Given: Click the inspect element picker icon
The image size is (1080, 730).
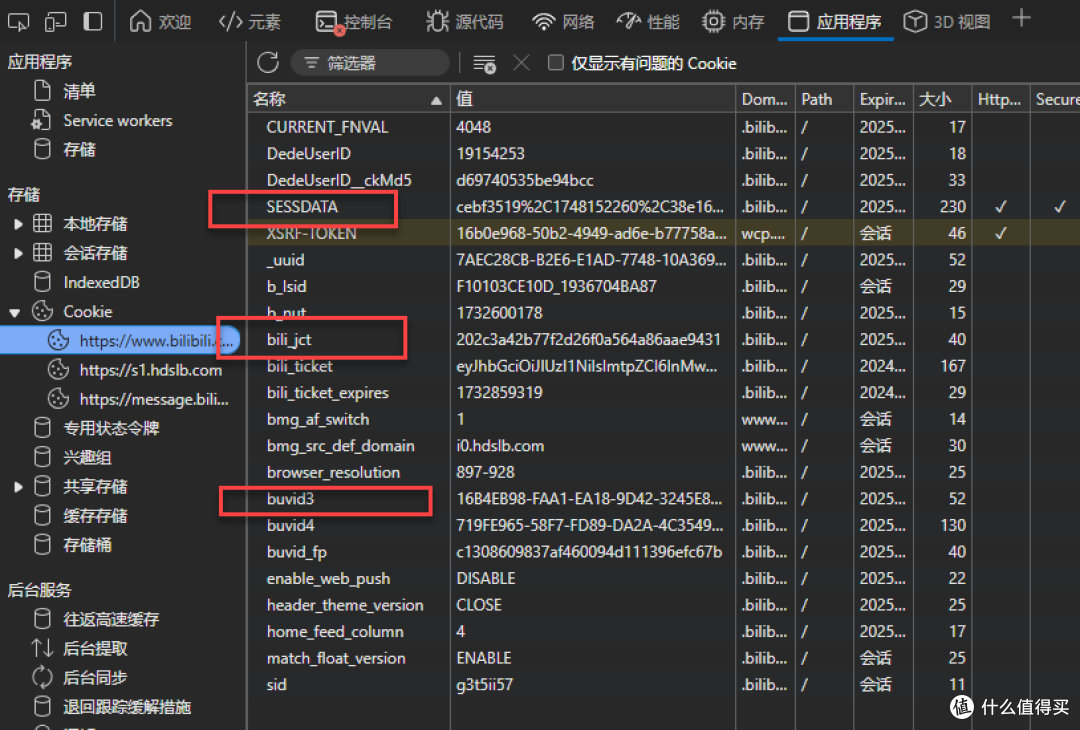Looking at the screenshot, I should coord(19,22).
